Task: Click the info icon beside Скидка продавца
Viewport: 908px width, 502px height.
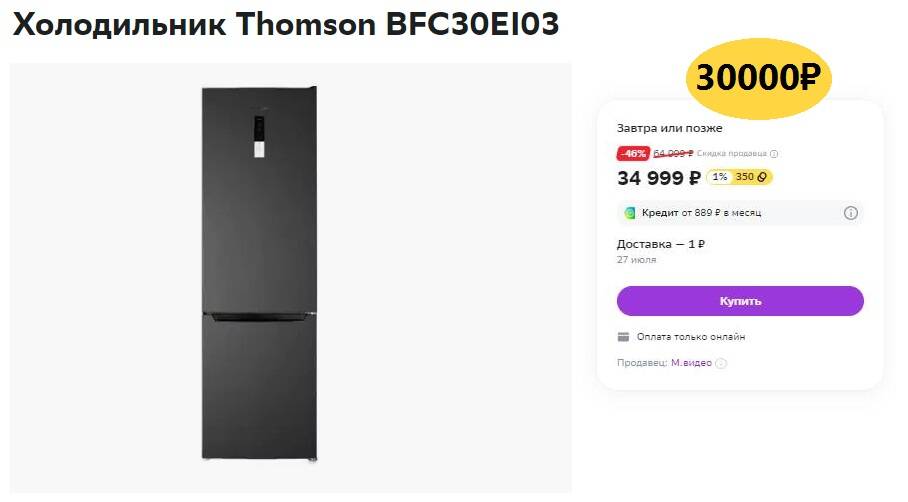Action: 774,154
